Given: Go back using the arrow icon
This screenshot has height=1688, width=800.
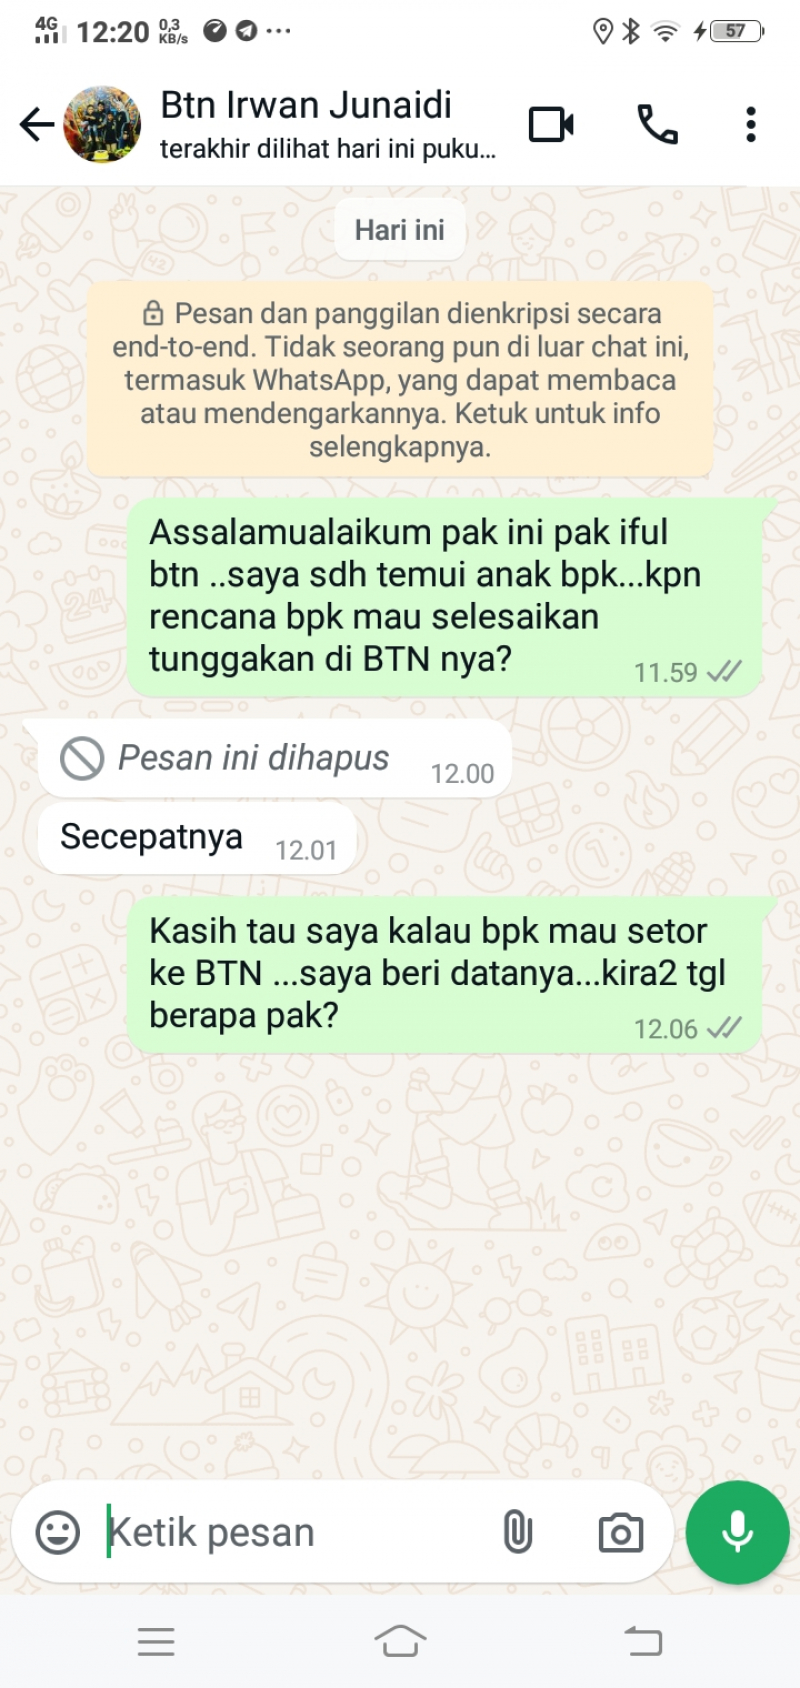Looking at the screenshot, I should point(36,125).
